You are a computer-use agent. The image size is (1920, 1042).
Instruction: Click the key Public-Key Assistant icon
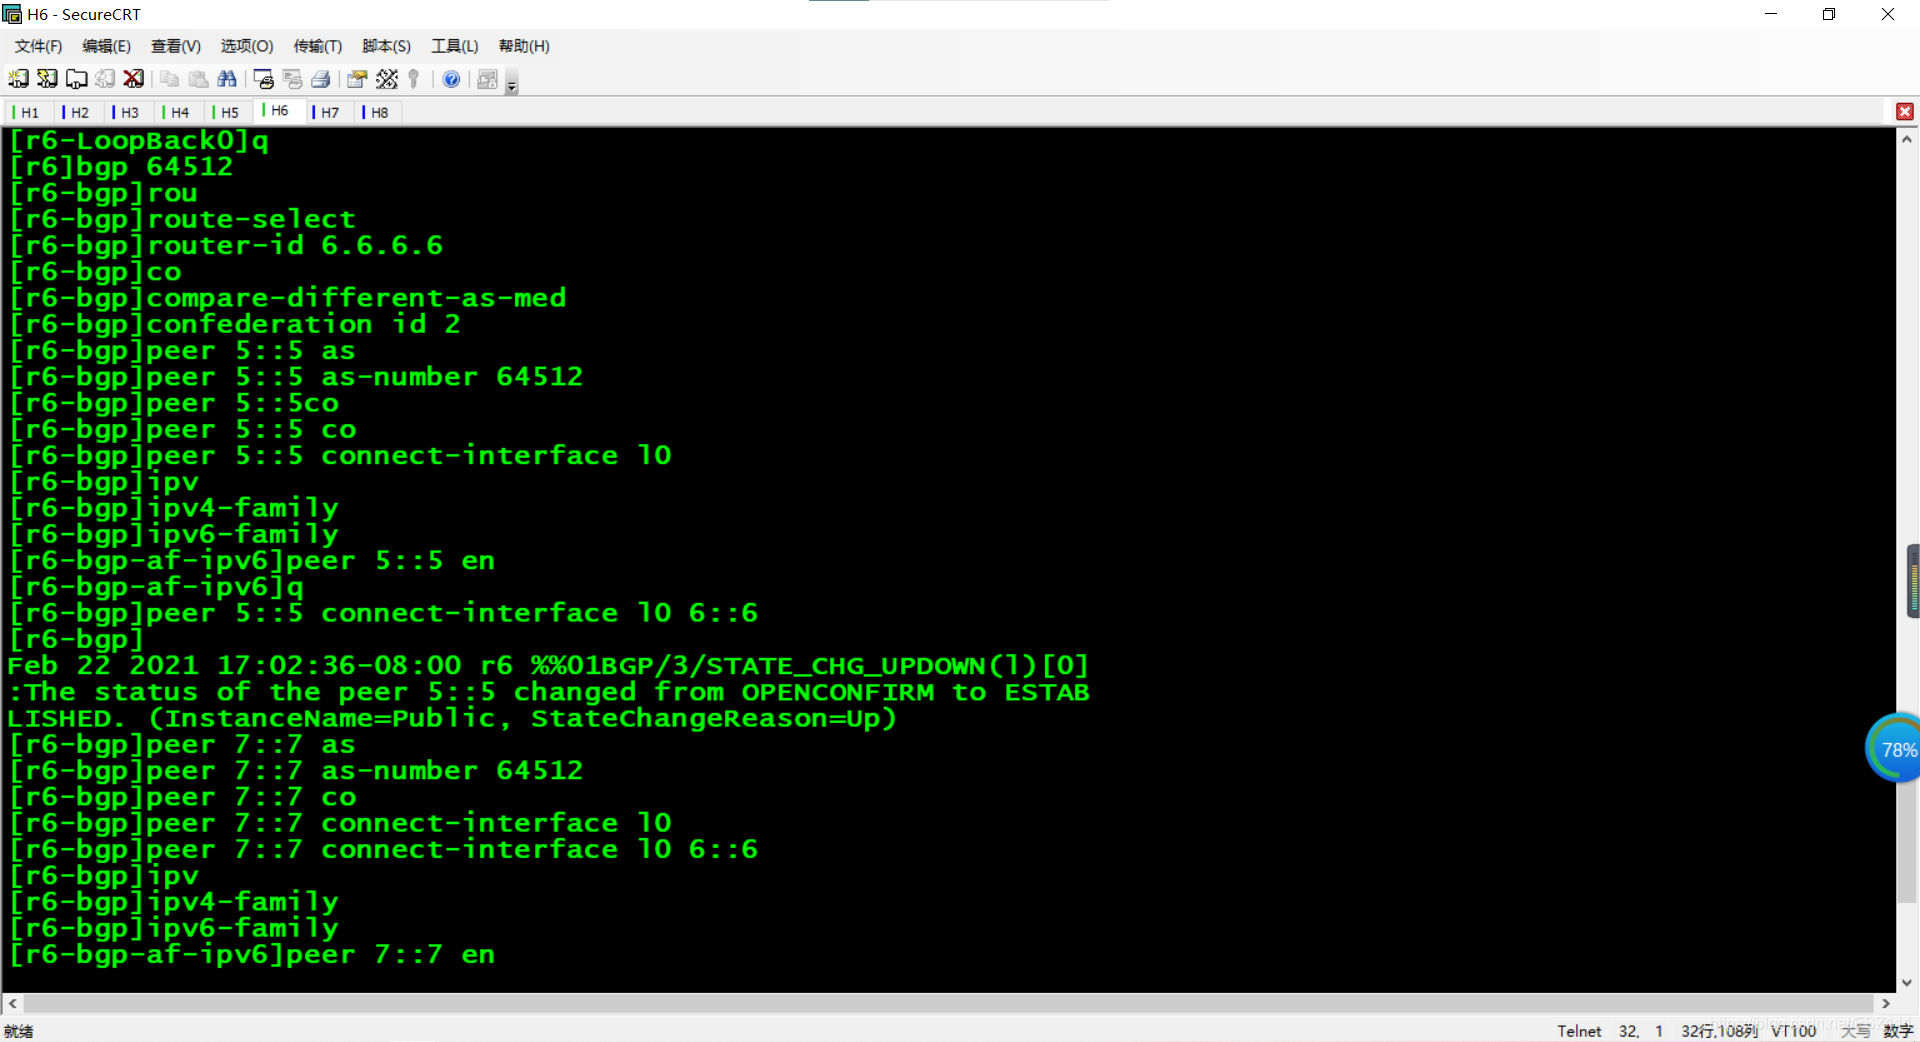click(x=414, y=79)
